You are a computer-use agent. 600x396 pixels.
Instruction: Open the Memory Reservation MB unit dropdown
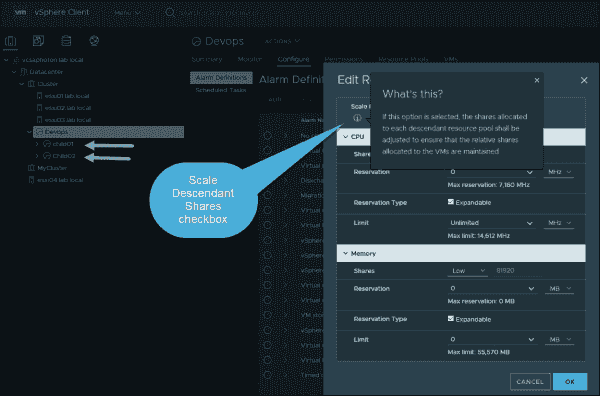[x=559, y=288]
